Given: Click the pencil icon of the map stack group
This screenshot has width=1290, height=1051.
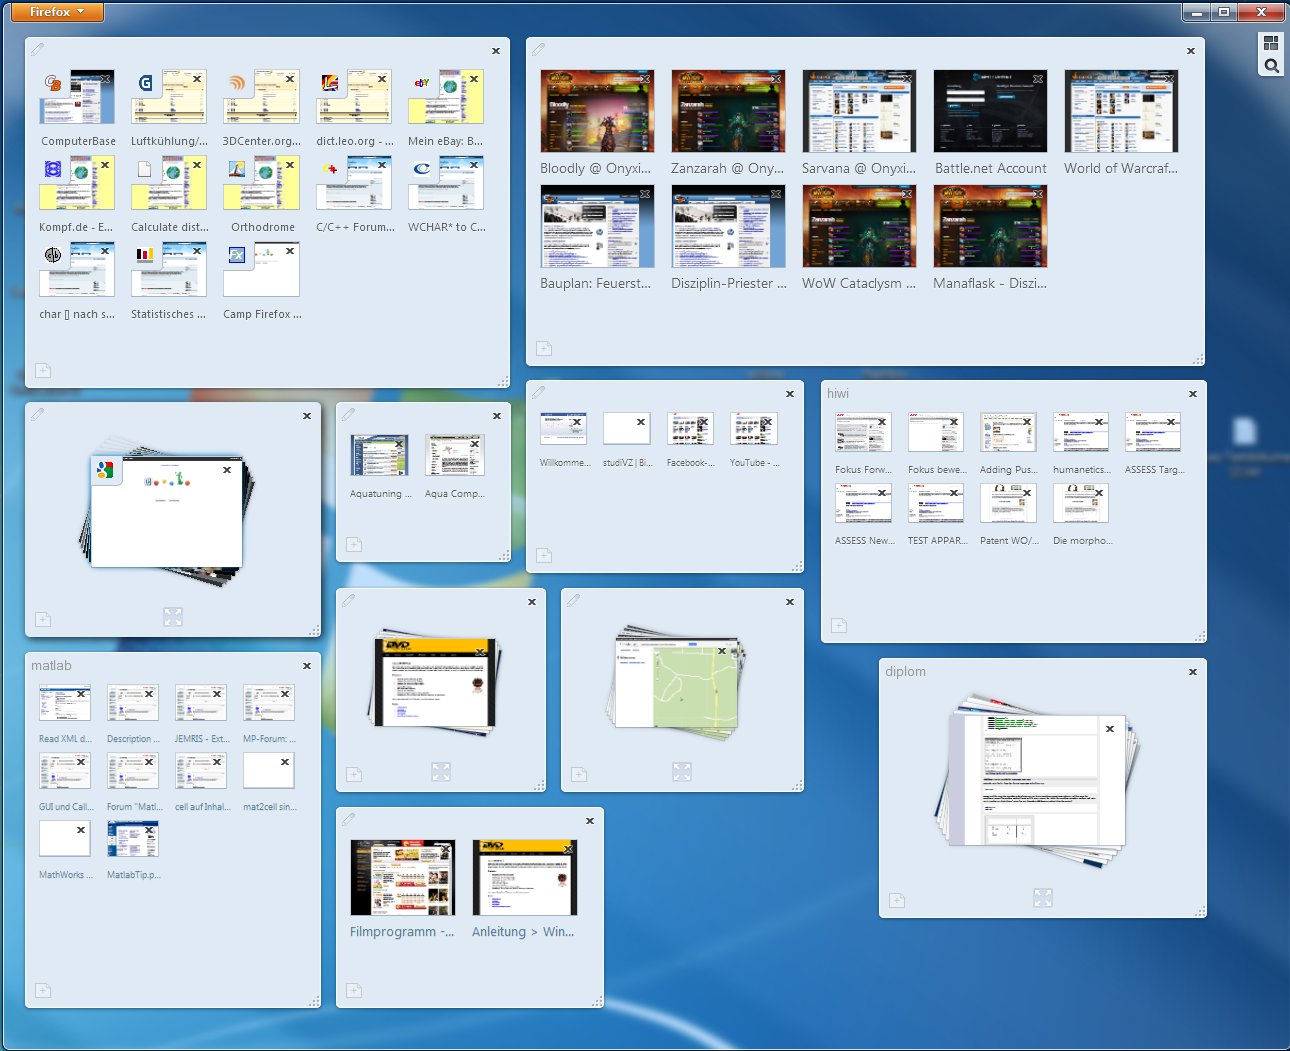Looking at the screenshot, I should pos(573,600).
